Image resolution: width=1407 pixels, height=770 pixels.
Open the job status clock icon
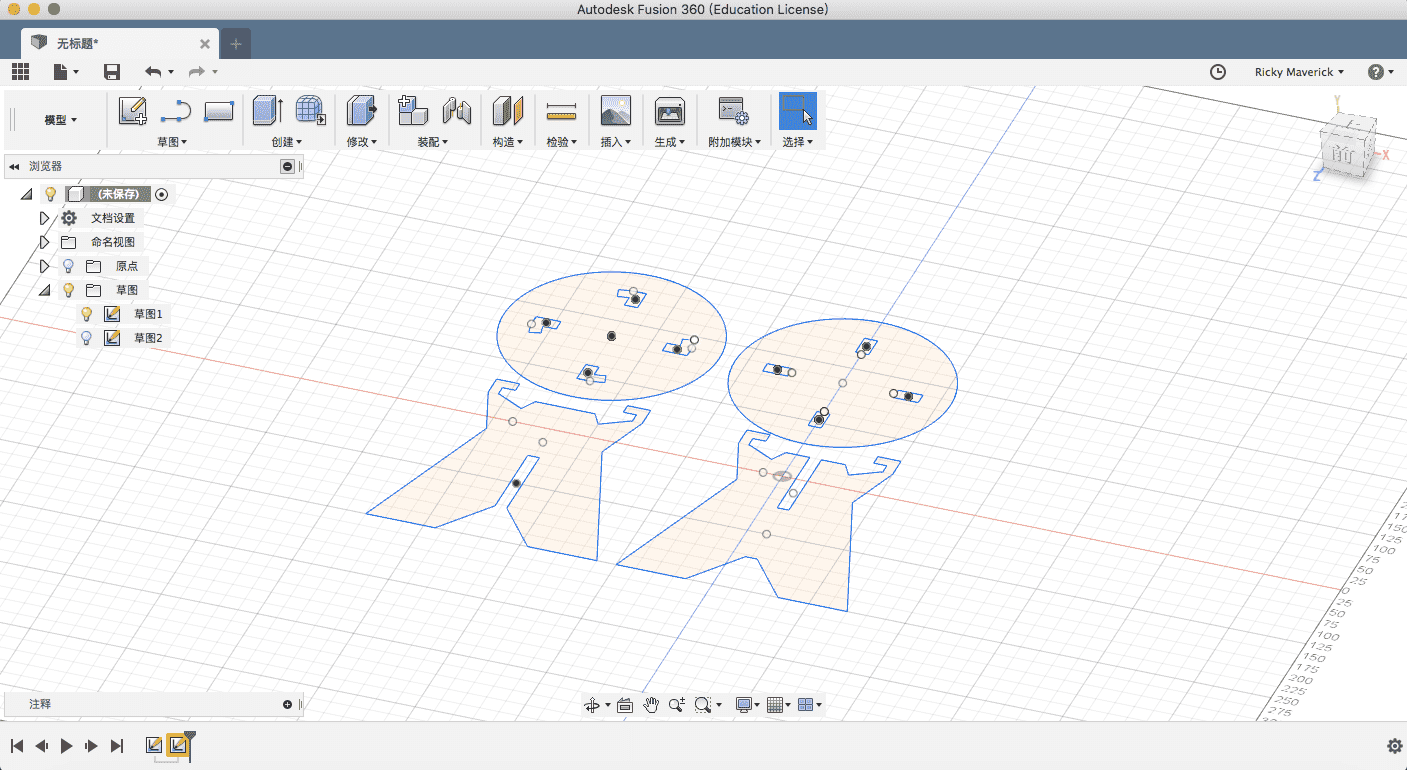tap(1218, 72)
